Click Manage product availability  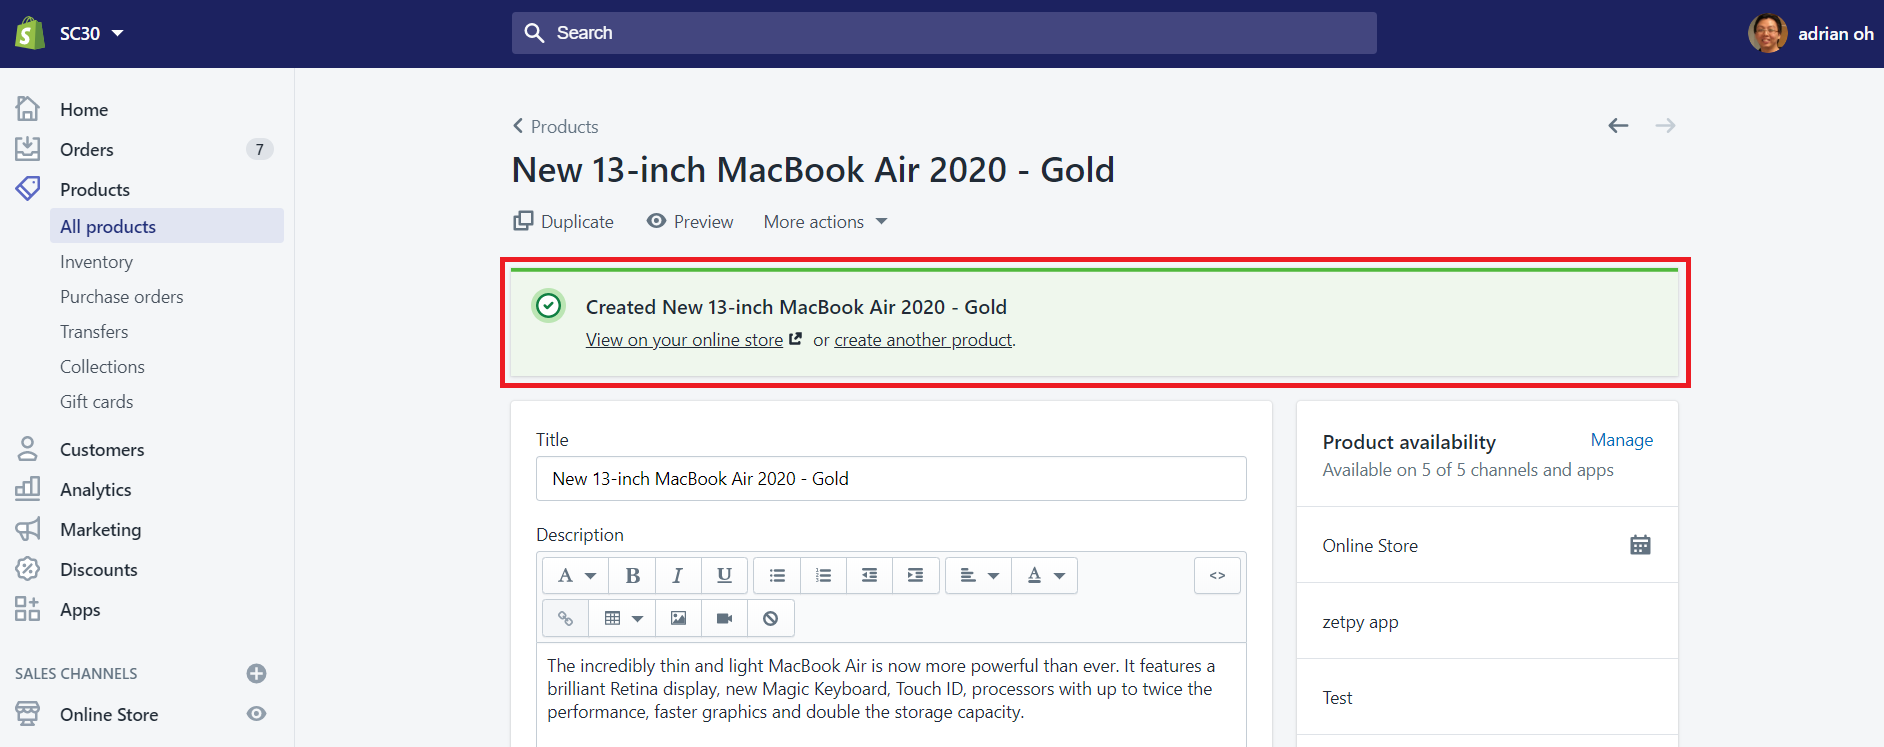coord(1621,440)
